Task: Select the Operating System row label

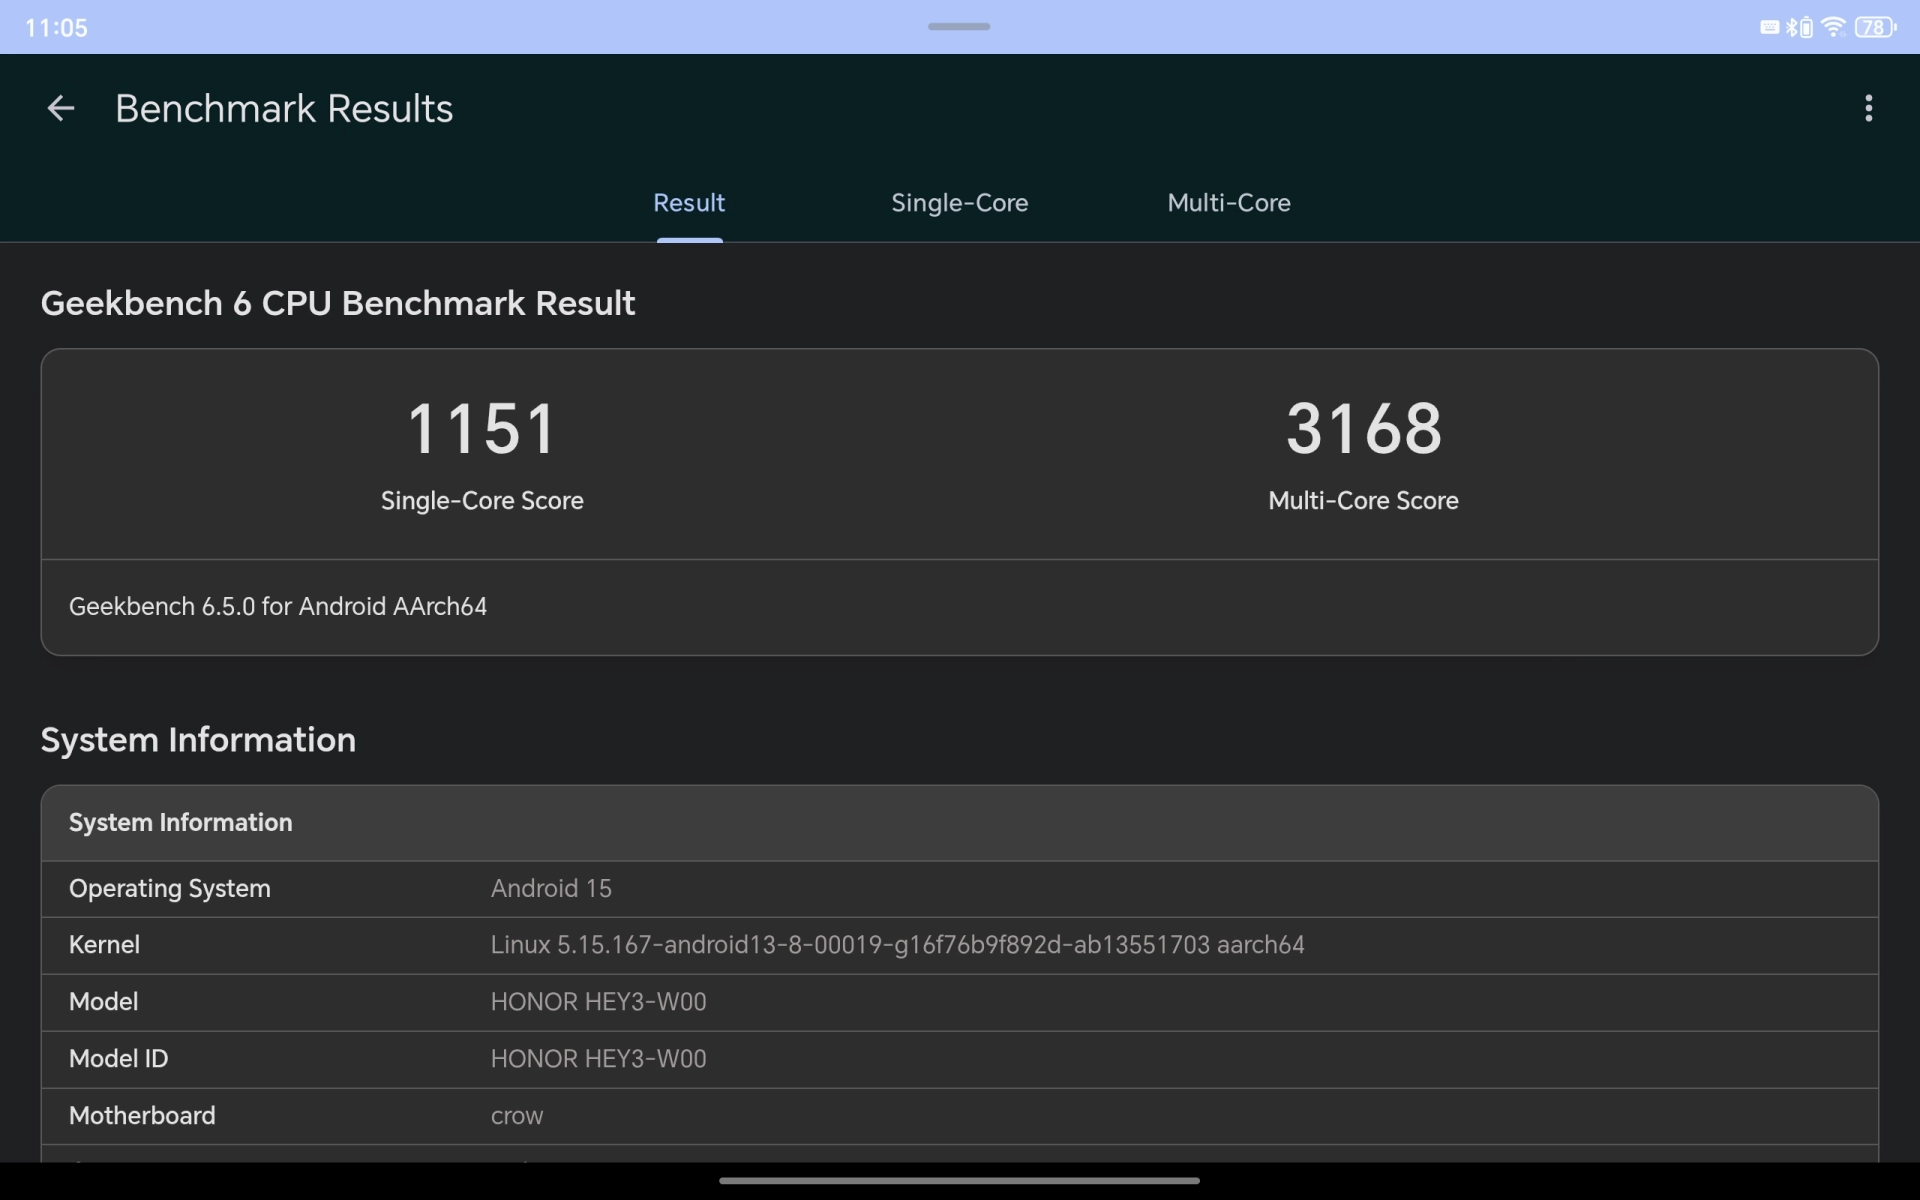Action: click(170, 888)
